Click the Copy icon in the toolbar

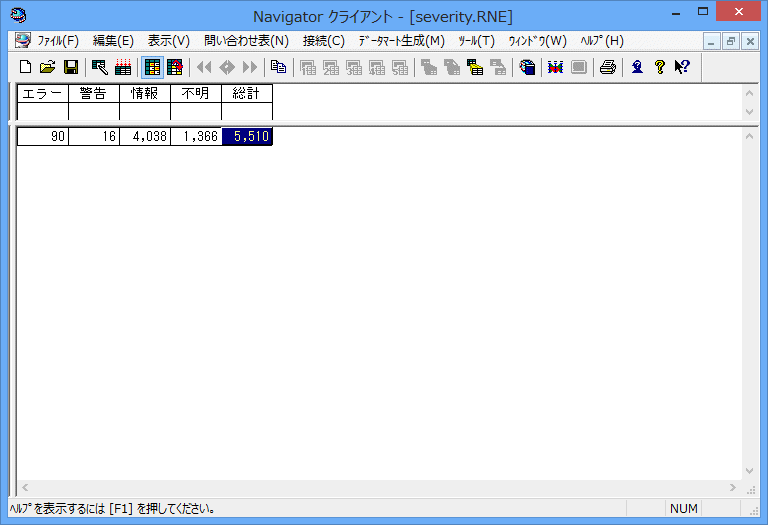click(278, 67)
